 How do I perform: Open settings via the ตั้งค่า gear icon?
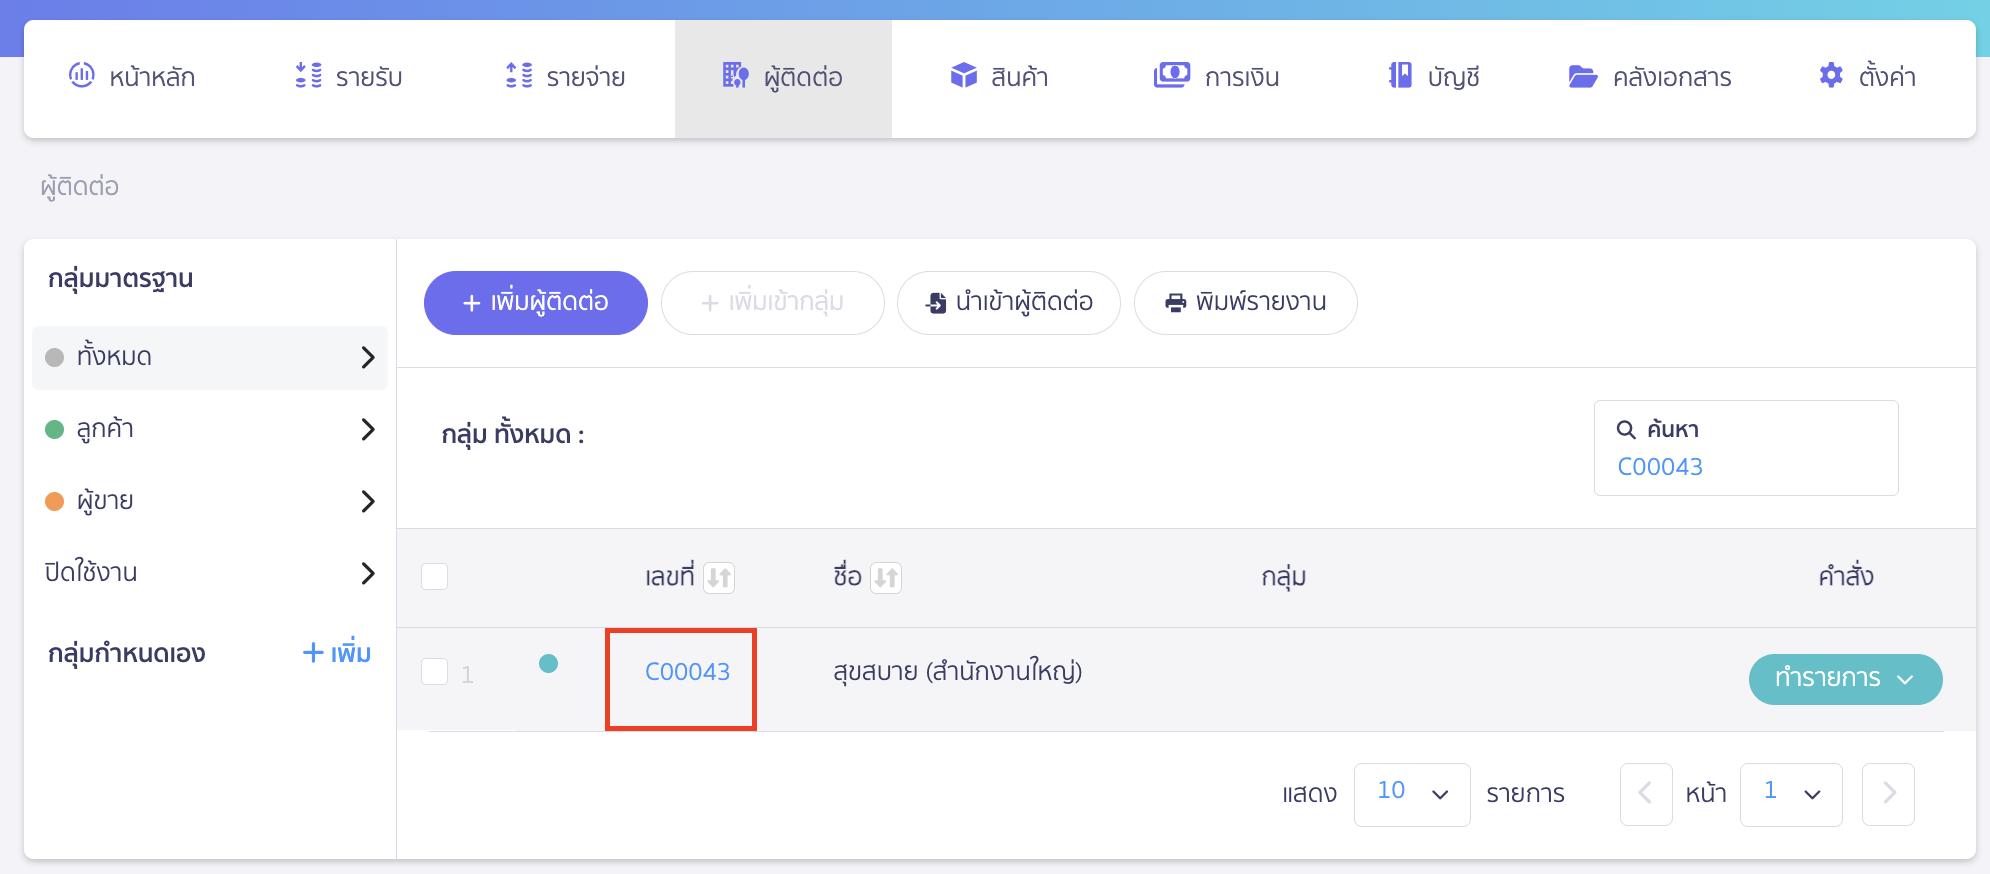click(x=1831, y=74)
